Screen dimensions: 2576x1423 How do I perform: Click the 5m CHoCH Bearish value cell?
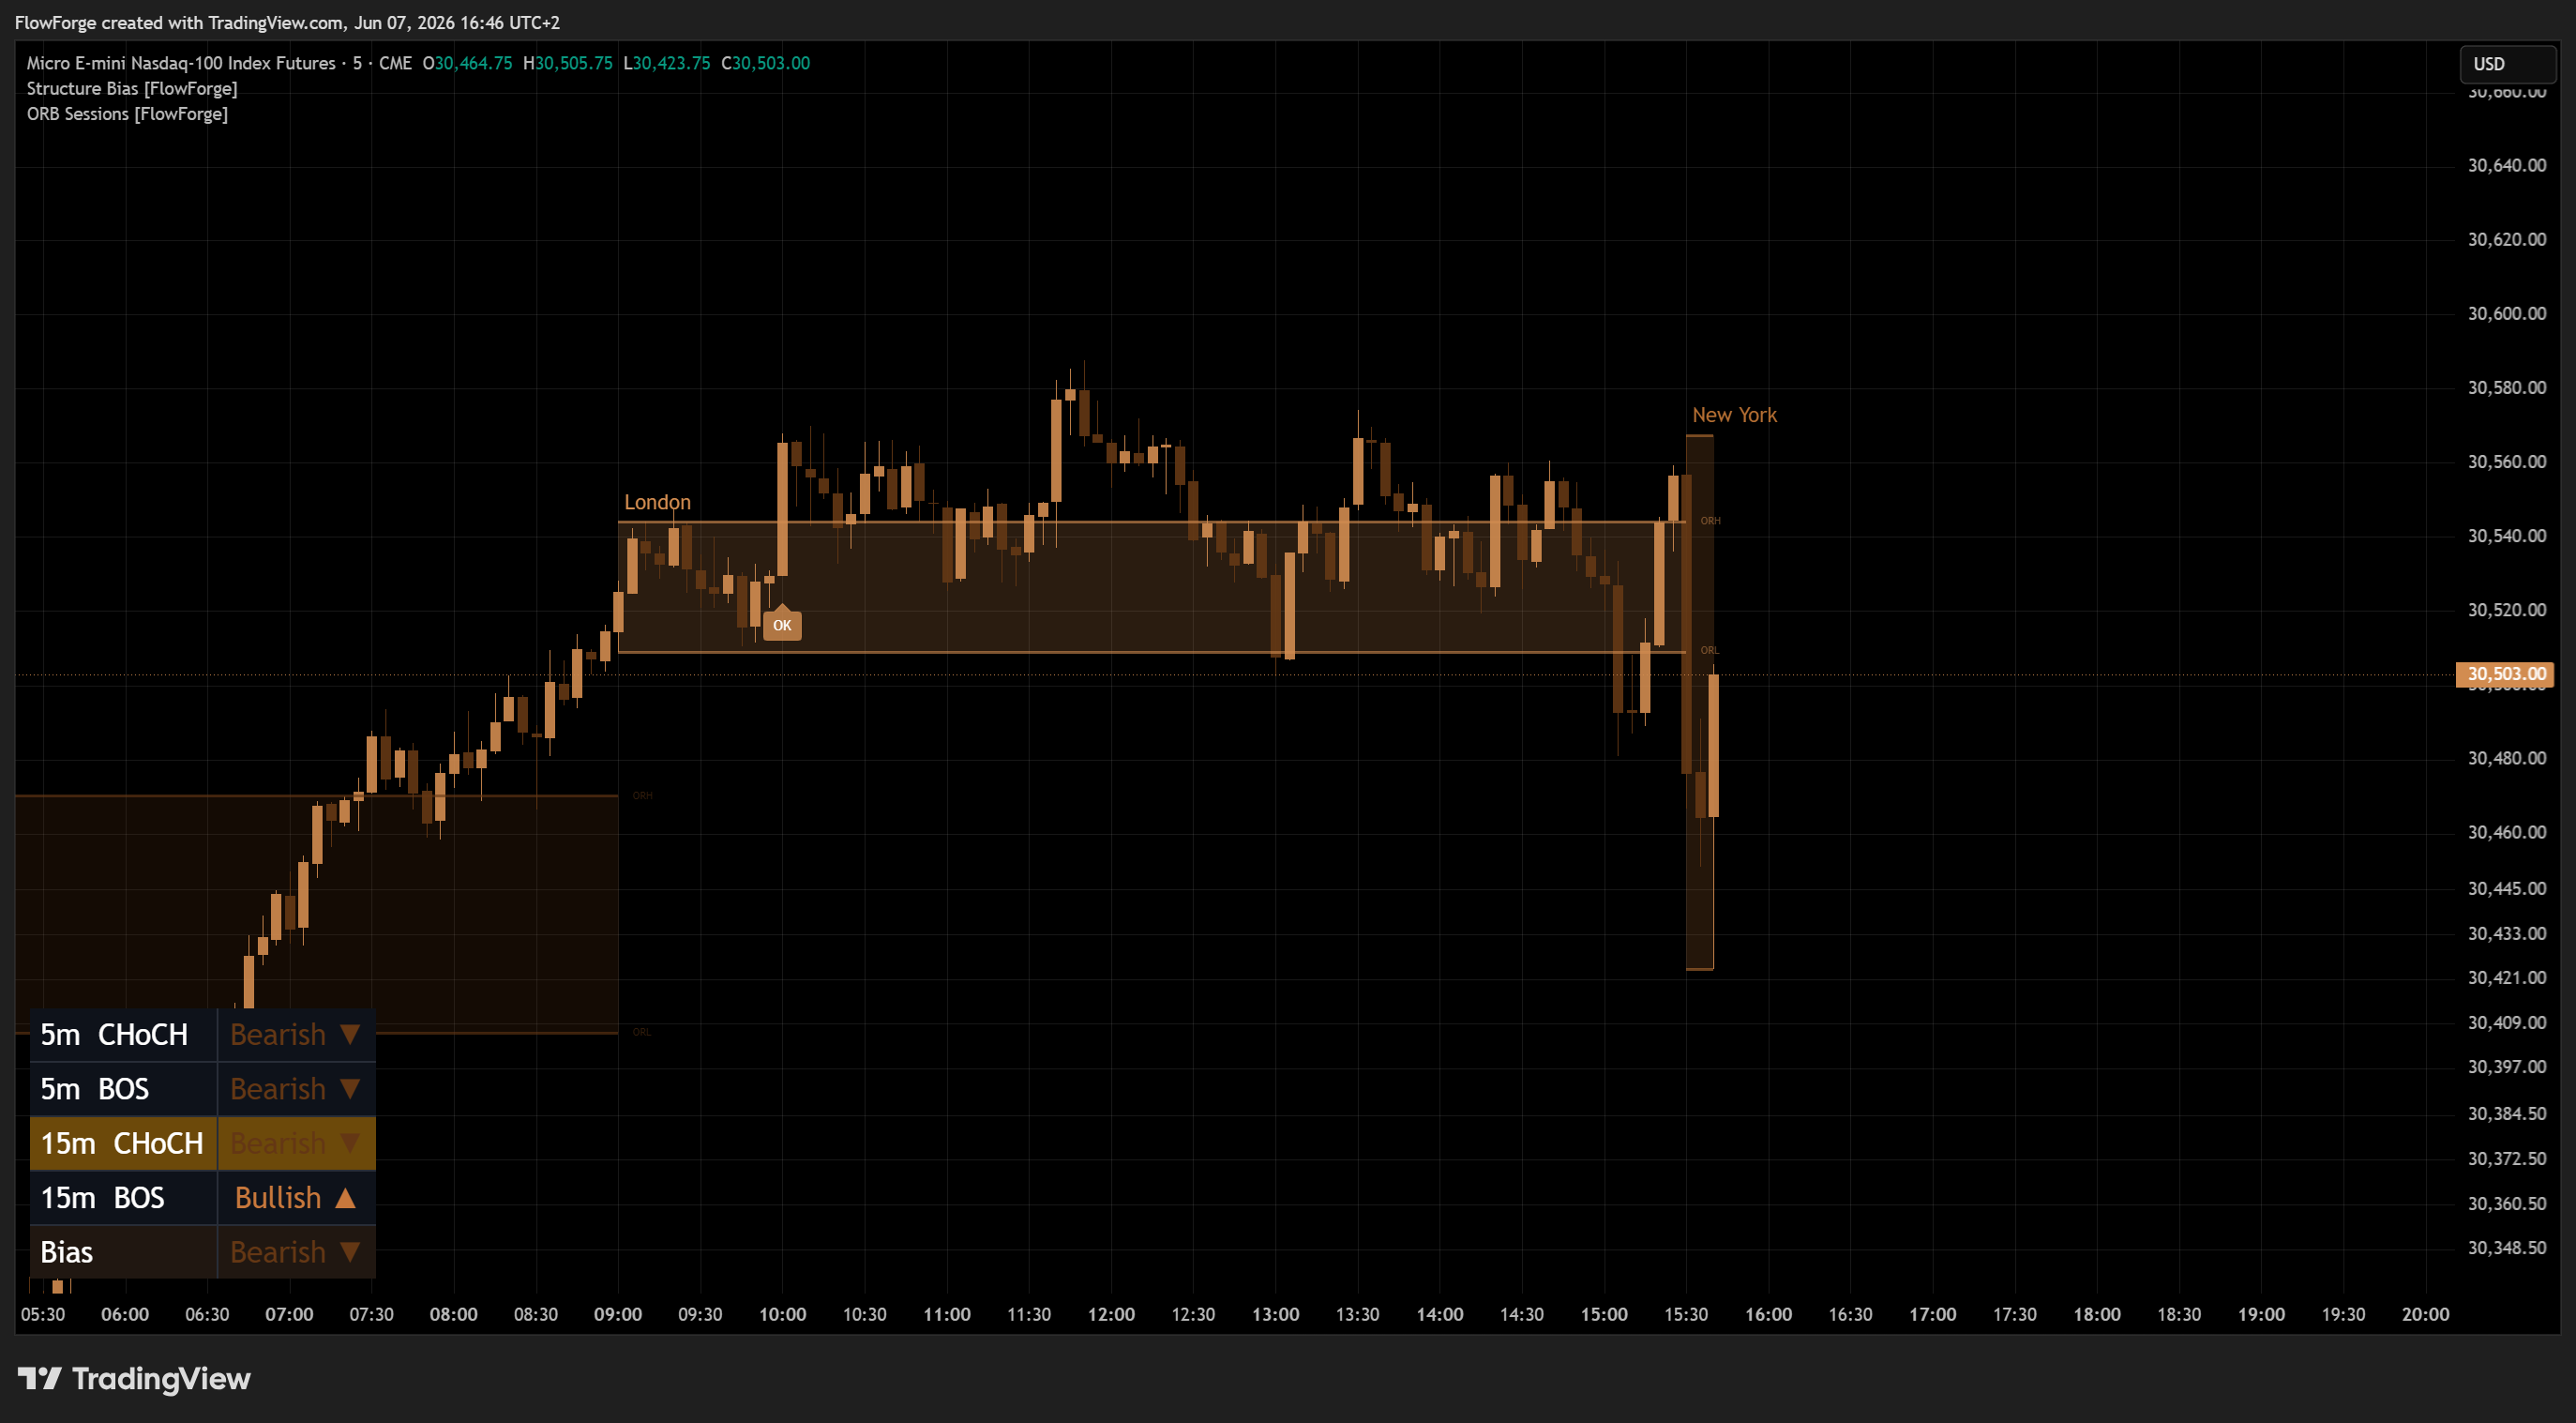(296, 1034)
